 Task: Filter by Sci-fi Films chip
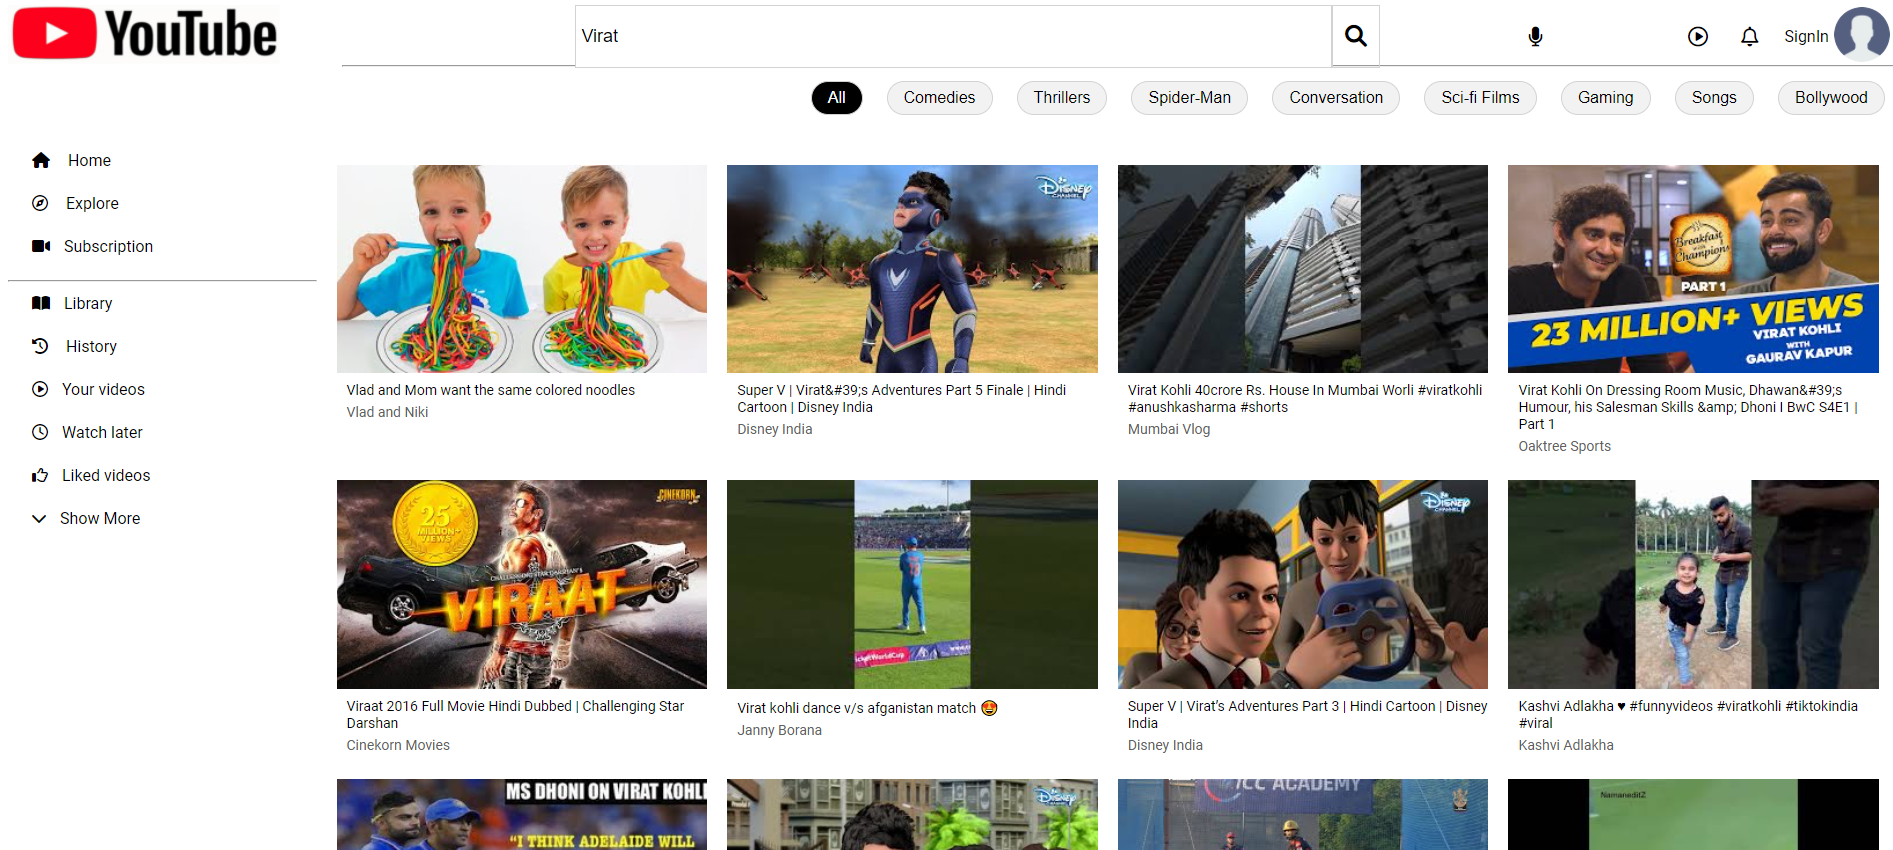pyautogui.click(x=1480, y=98)
